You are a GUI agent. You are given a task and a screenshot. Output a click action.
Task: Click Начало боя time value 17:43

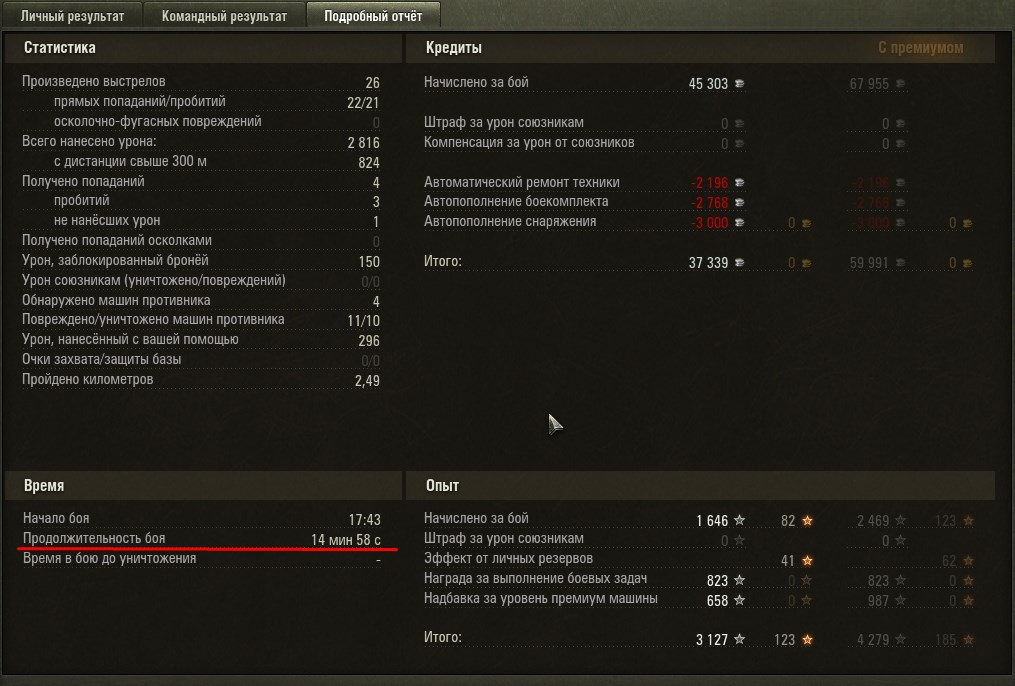364,520
